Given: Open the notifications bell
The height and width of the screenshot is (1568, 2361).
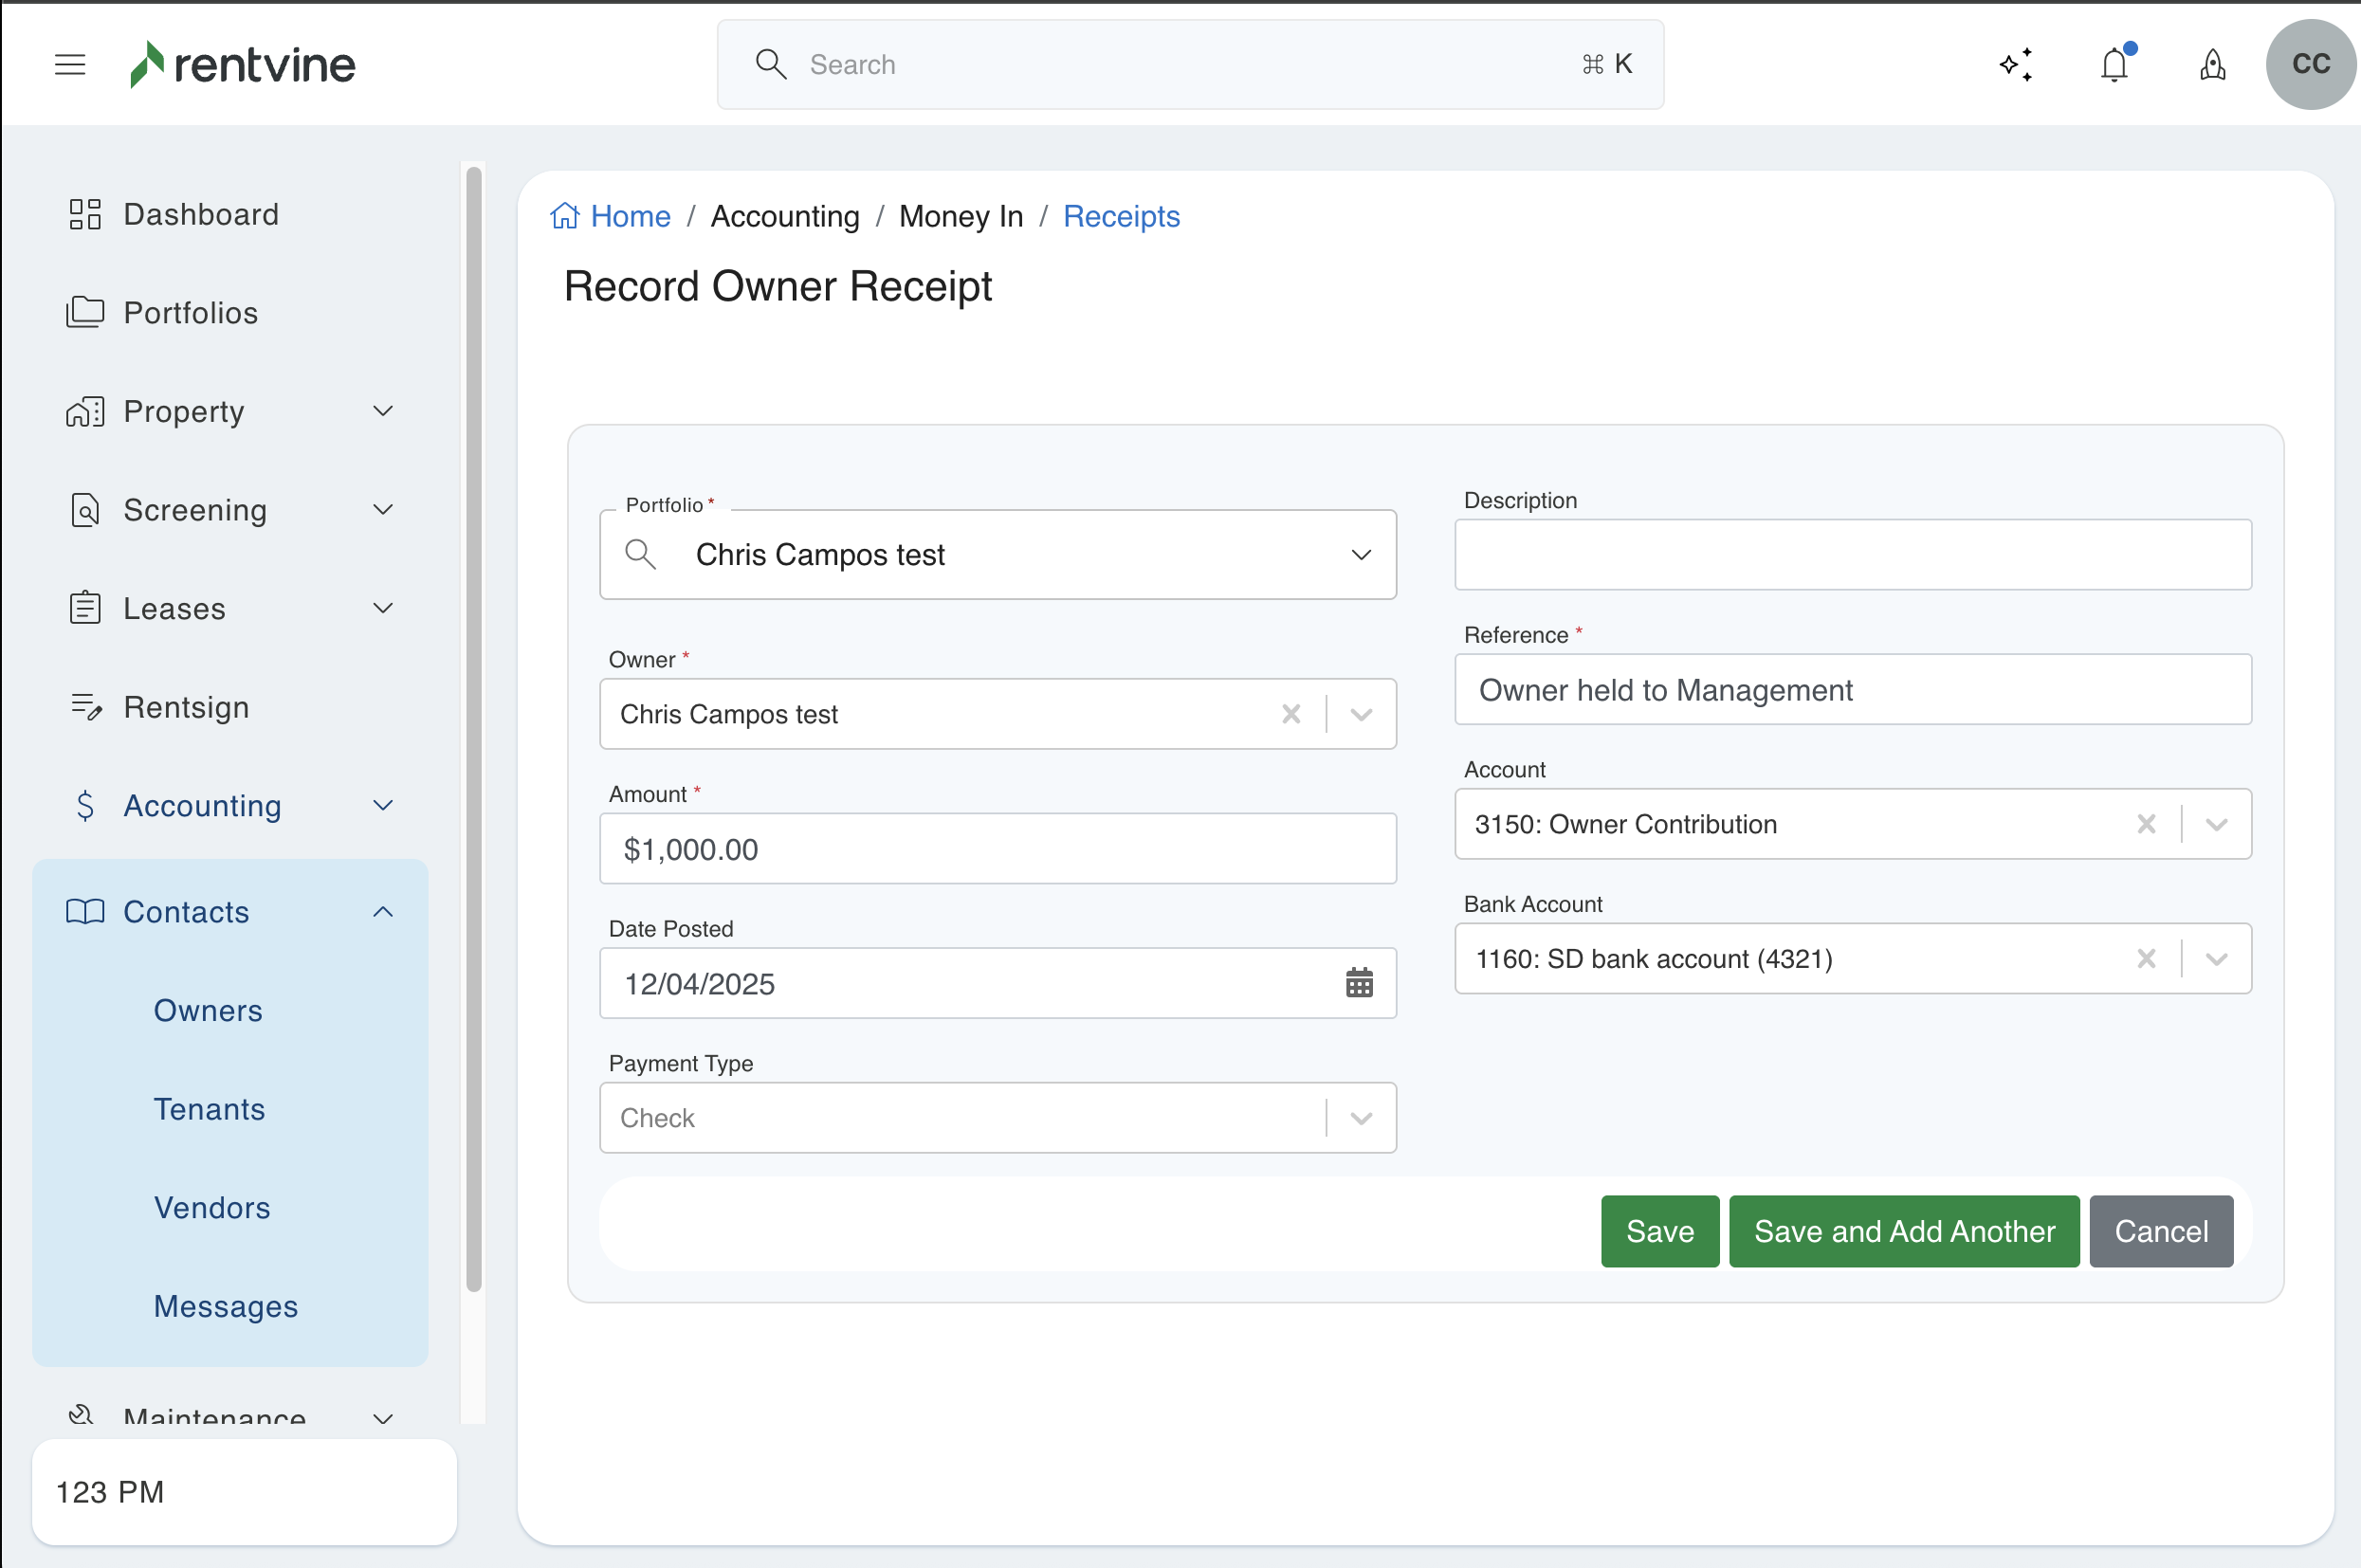Looking at the screenshot, I should (x=2114, y=65).
